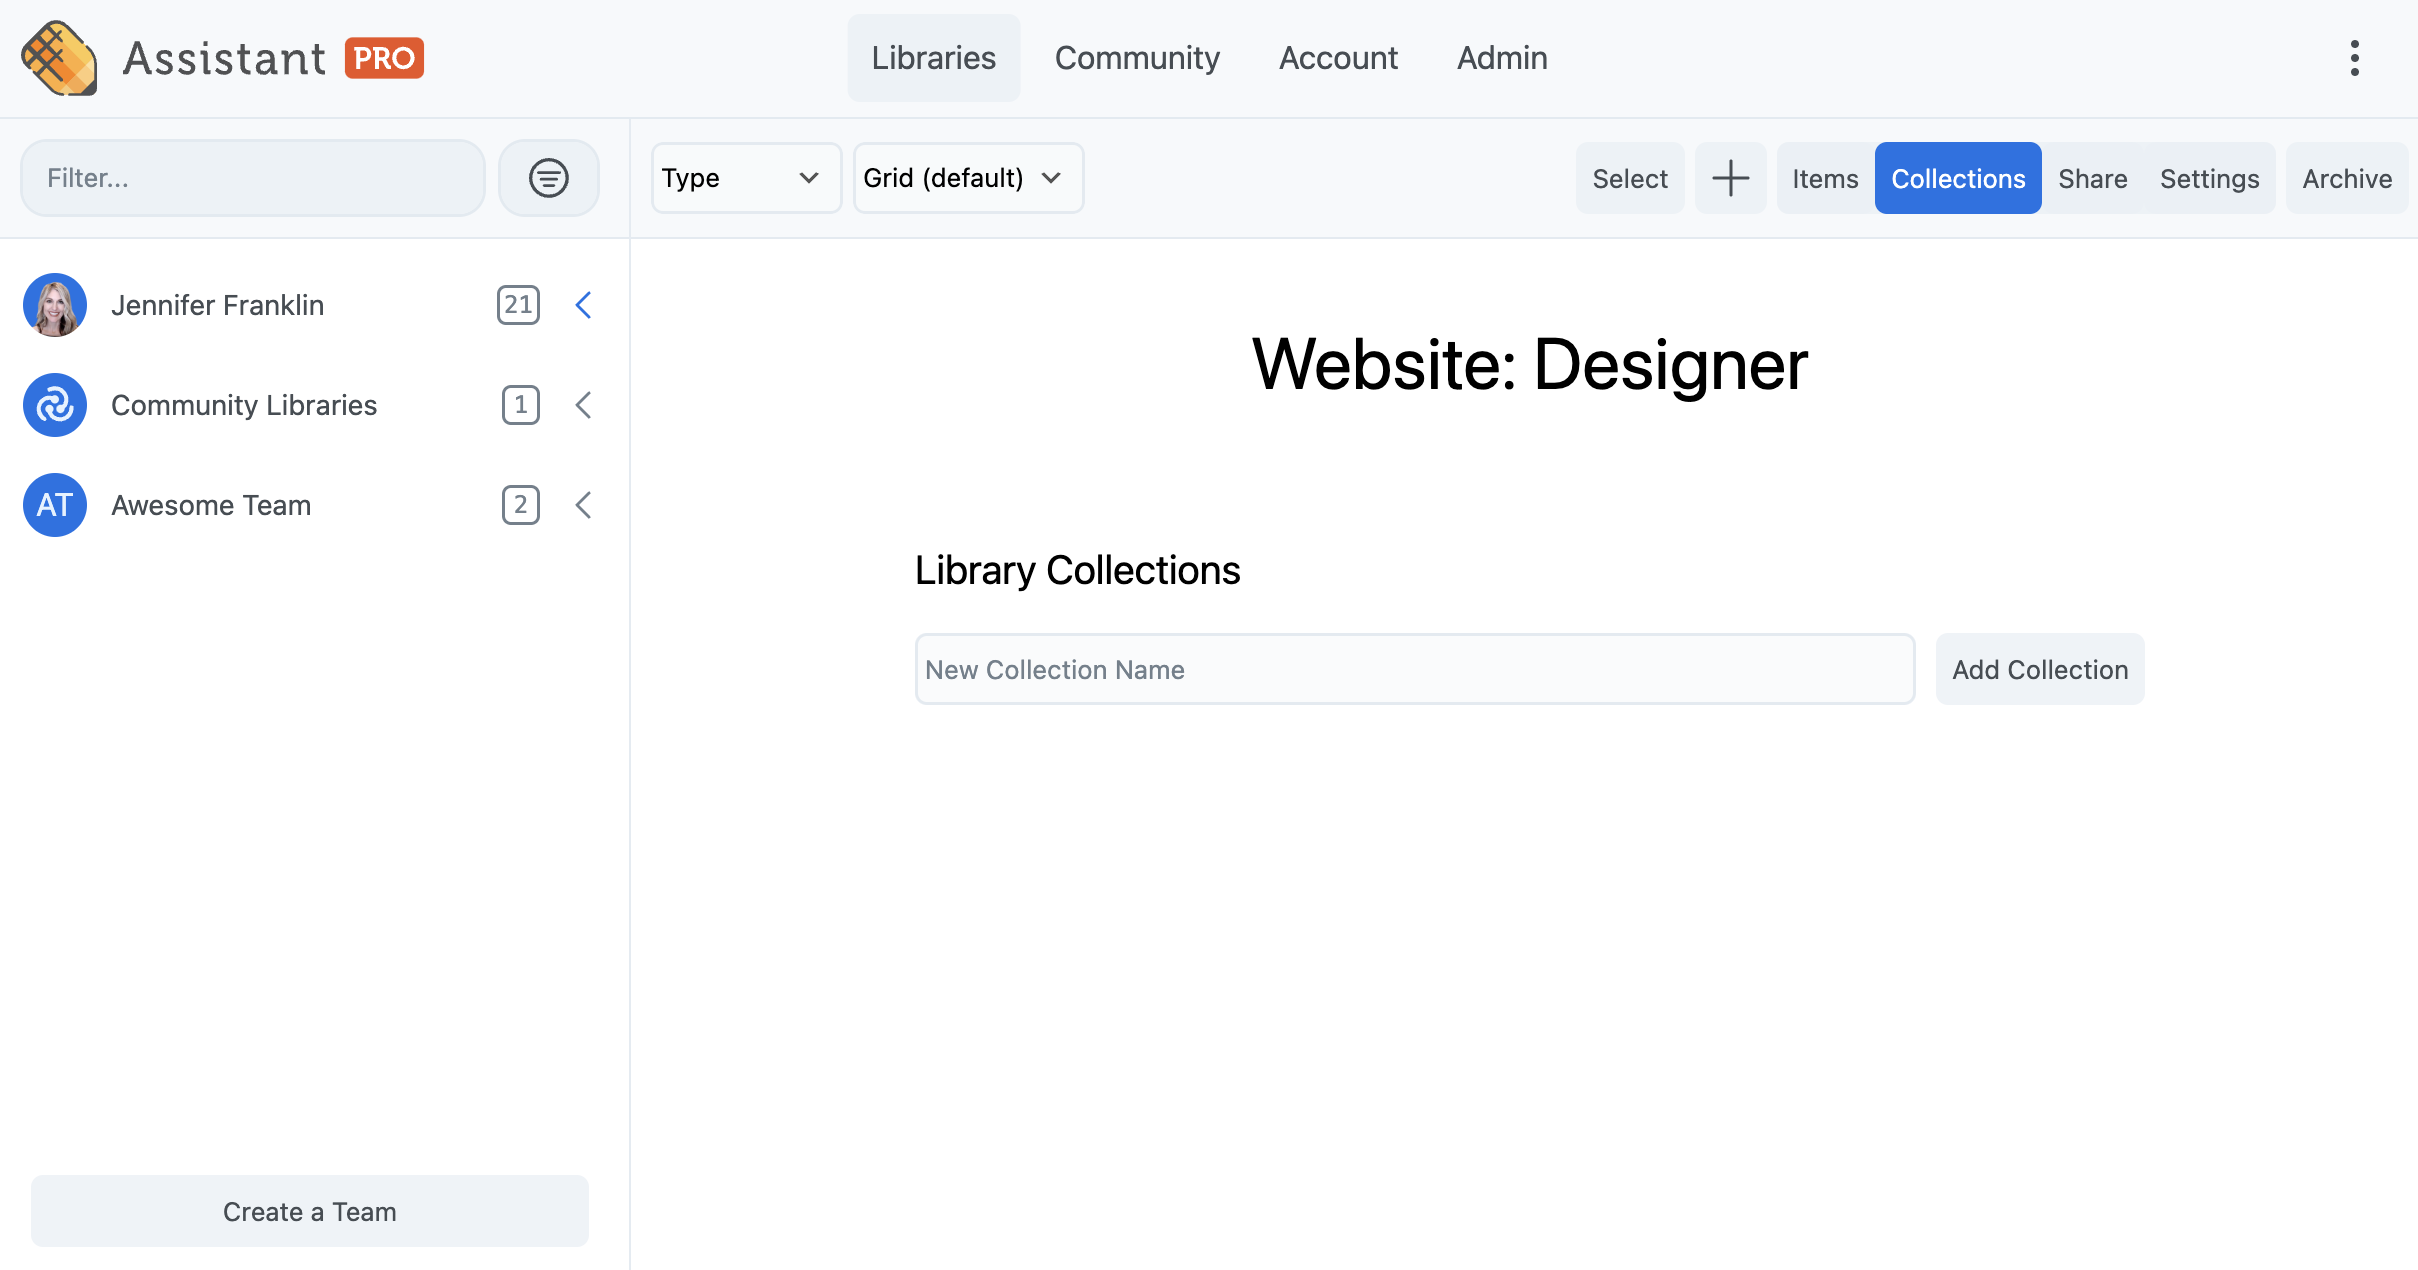Click the Add new item plus icon
Screen dimensions: 2418x1270
click(x=1732, y=178)
